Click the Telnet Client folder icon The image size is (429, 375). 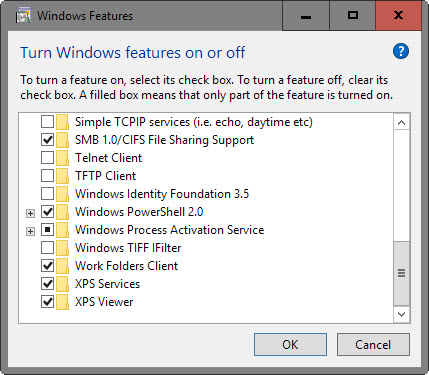62,158
